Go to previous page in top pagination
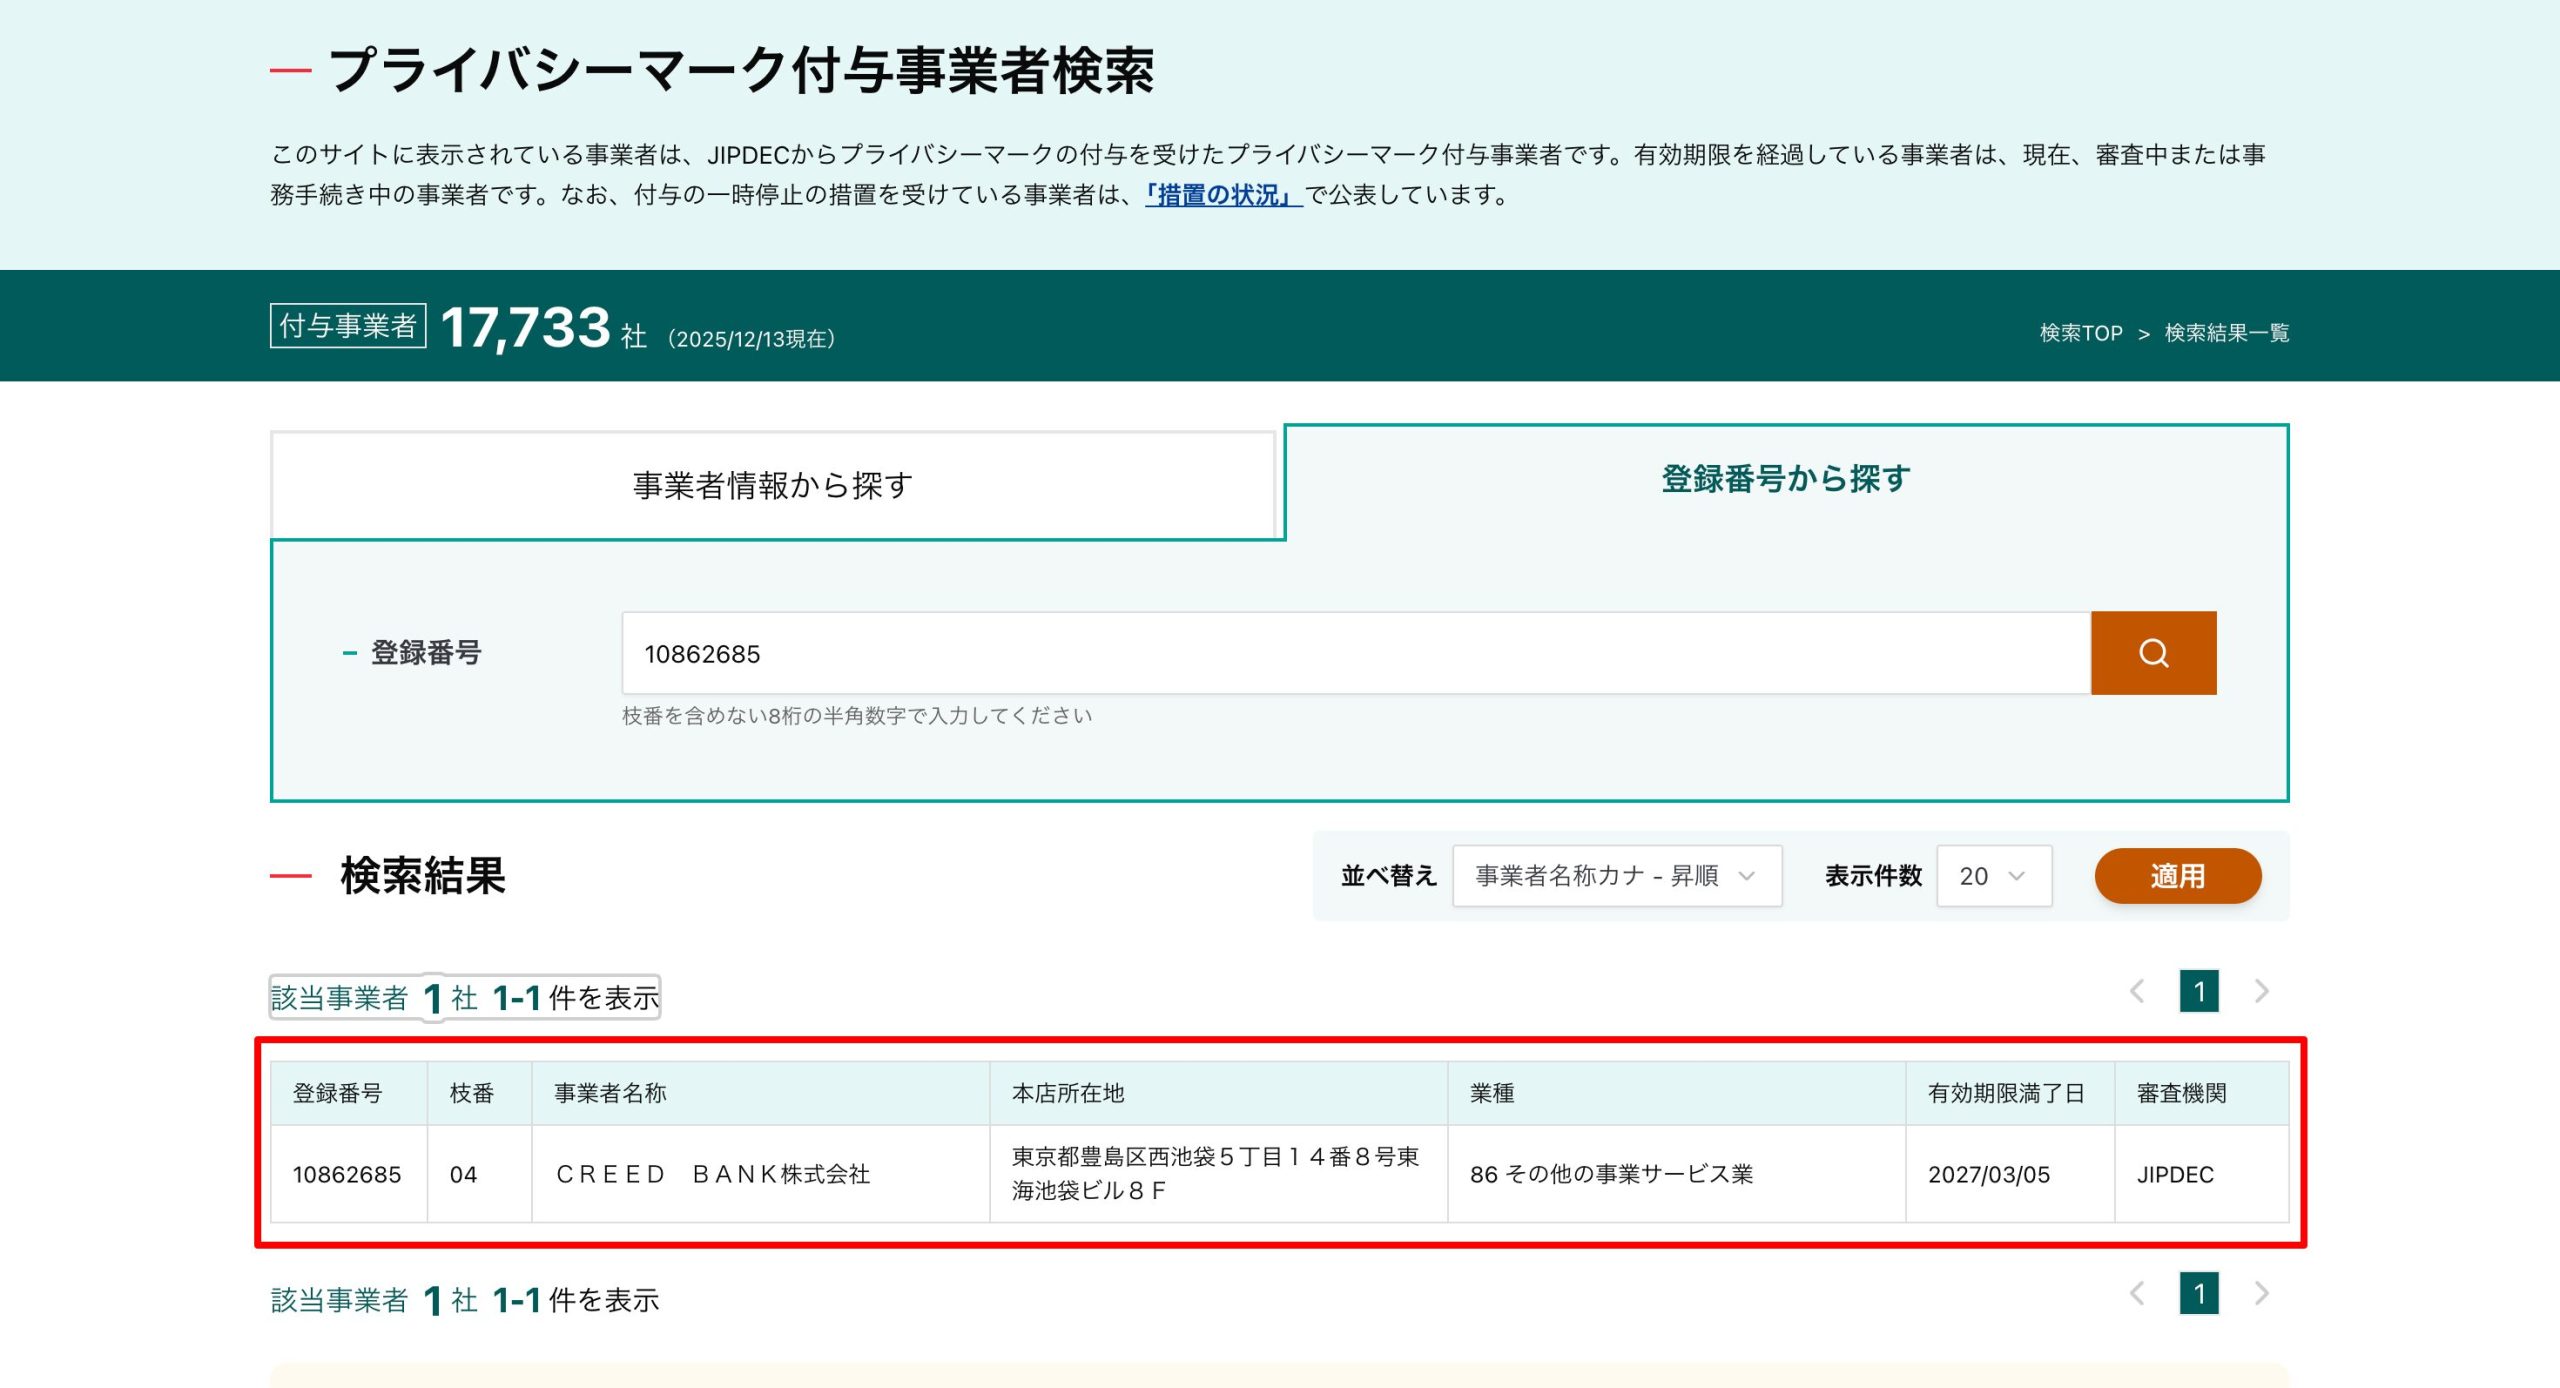The width and height of the screenshot is (2560, 1388). [x=2137, y=992]
